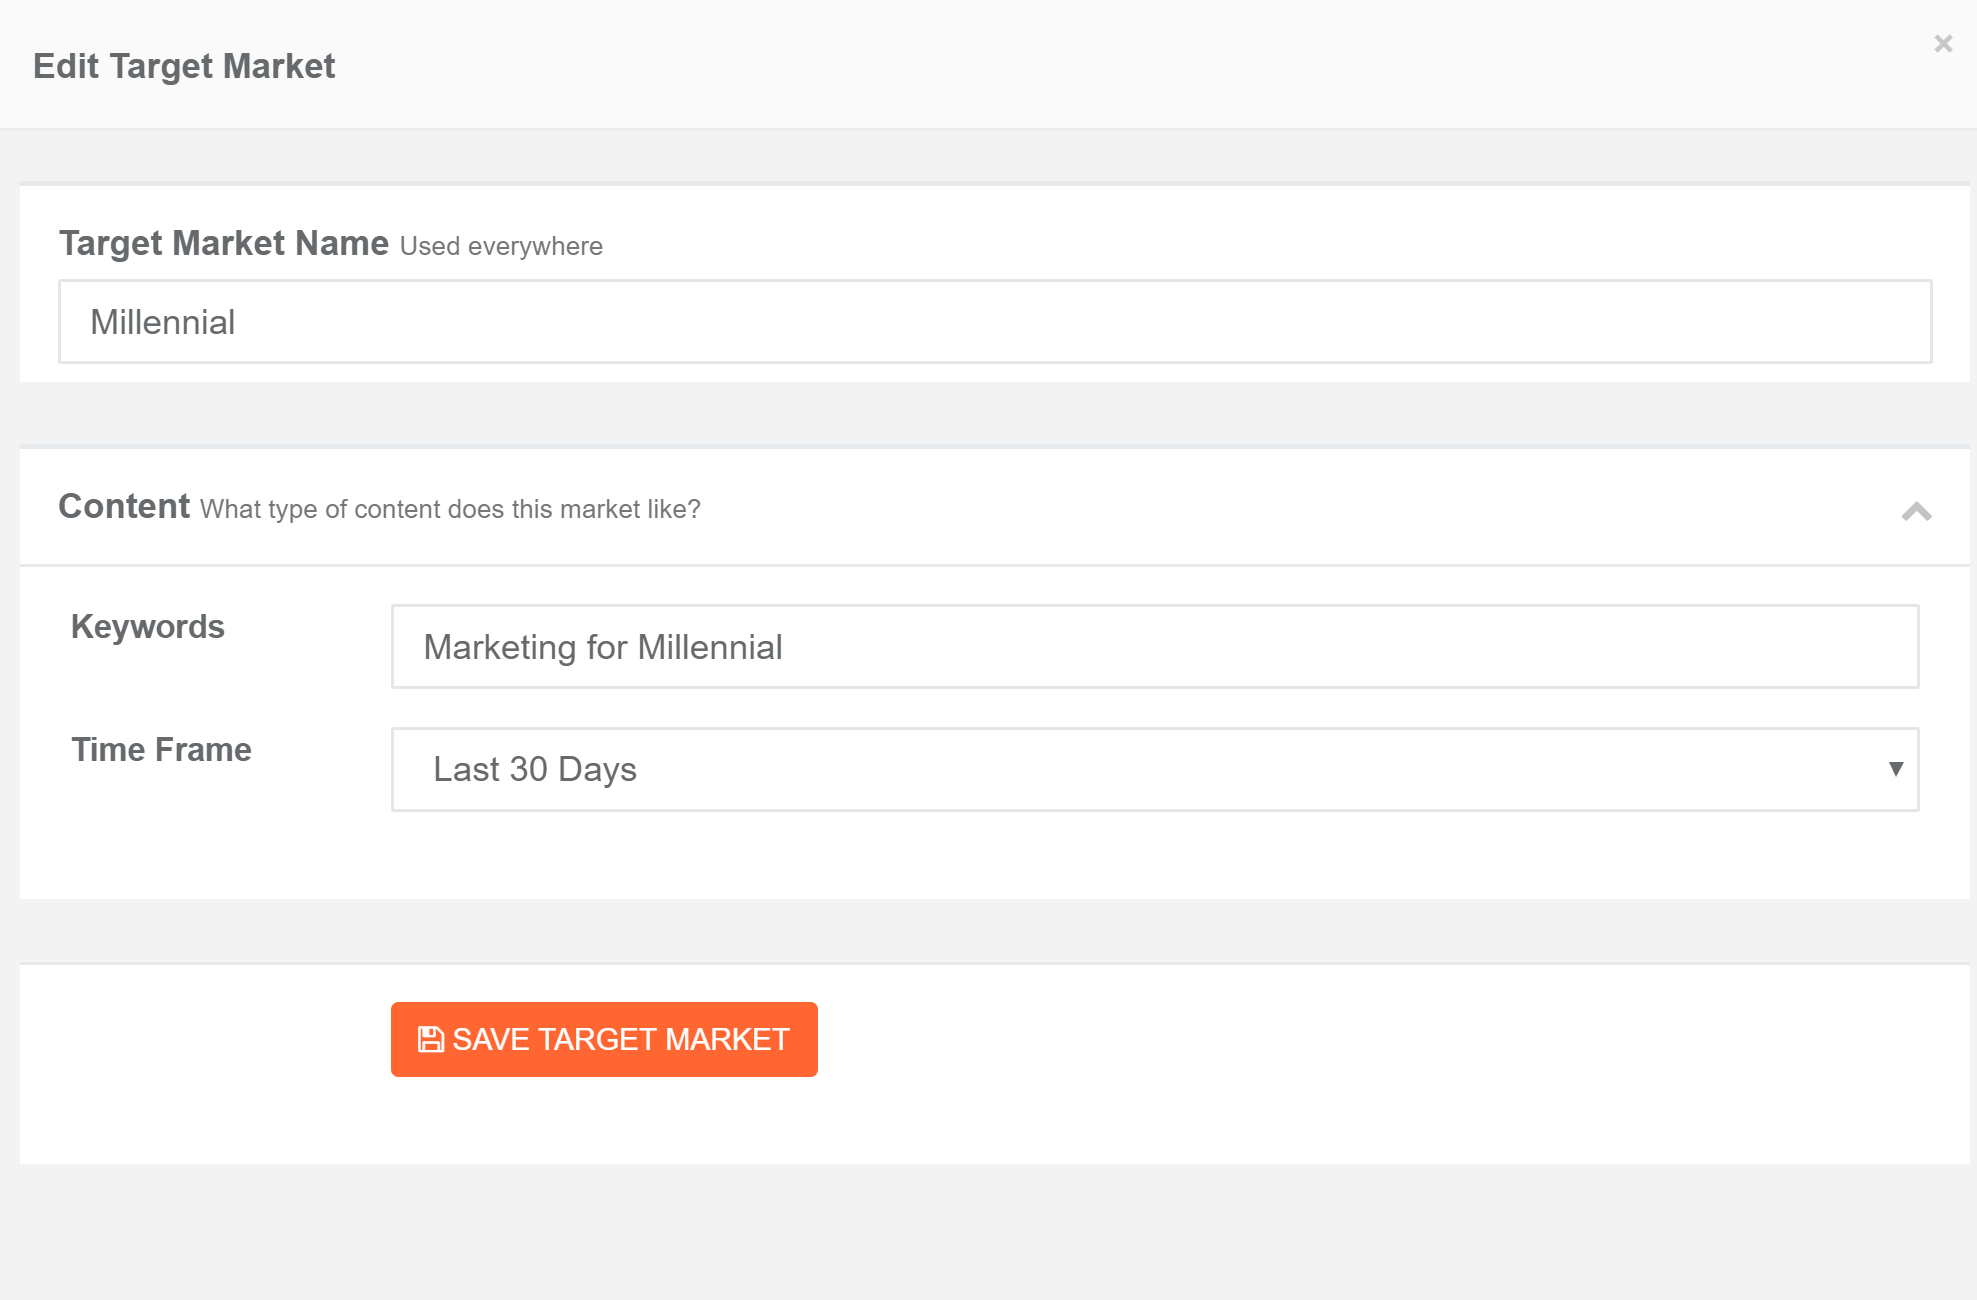Click the Edit Target Market title
This screenshot has width=1977, height=1300.
[184, 66]
